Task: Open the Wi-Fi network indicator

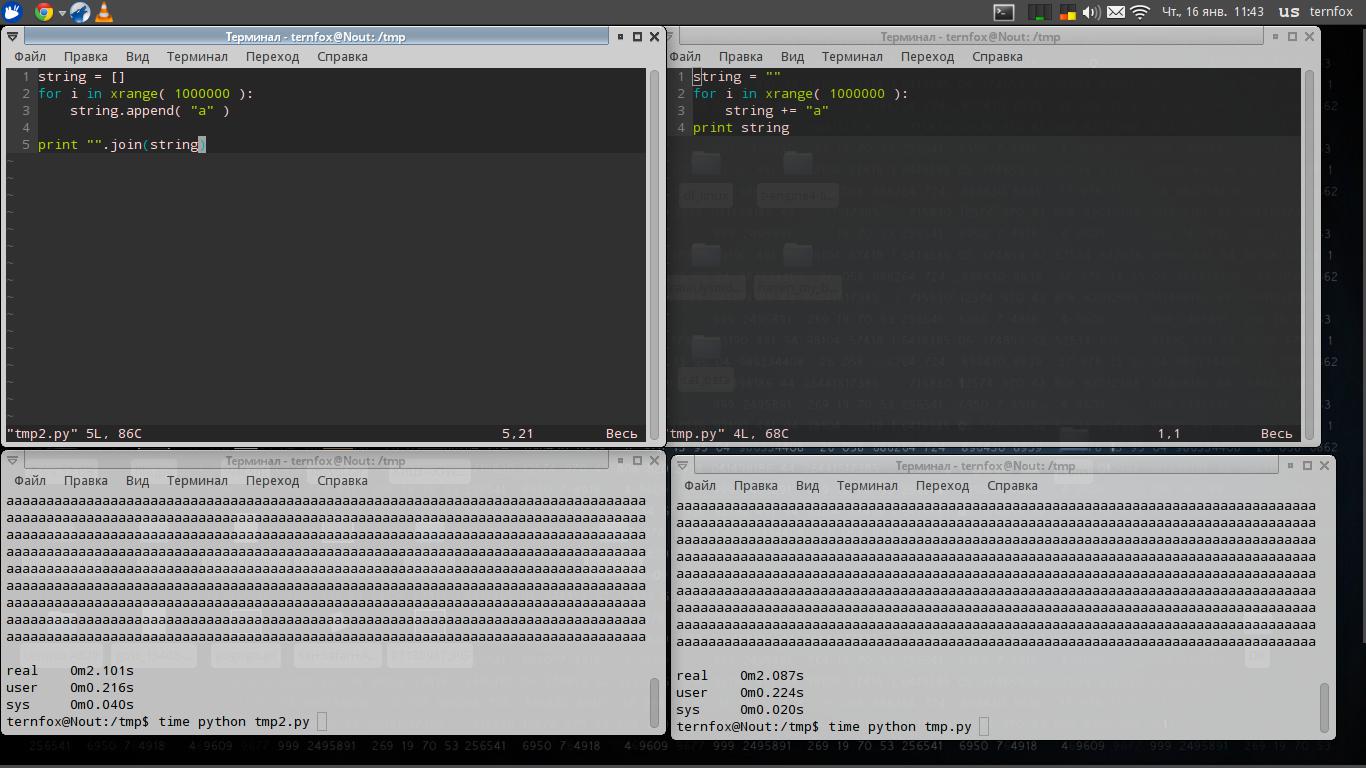Action: [x=1140, y=12]
